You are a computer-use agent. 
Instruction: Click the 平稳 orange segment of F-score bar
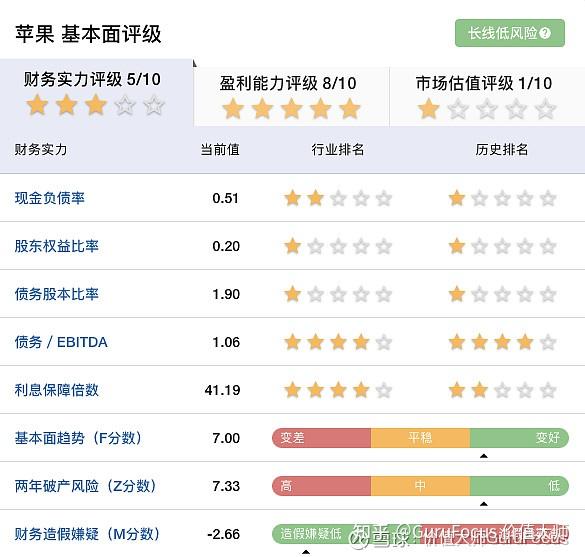point(420,438)
